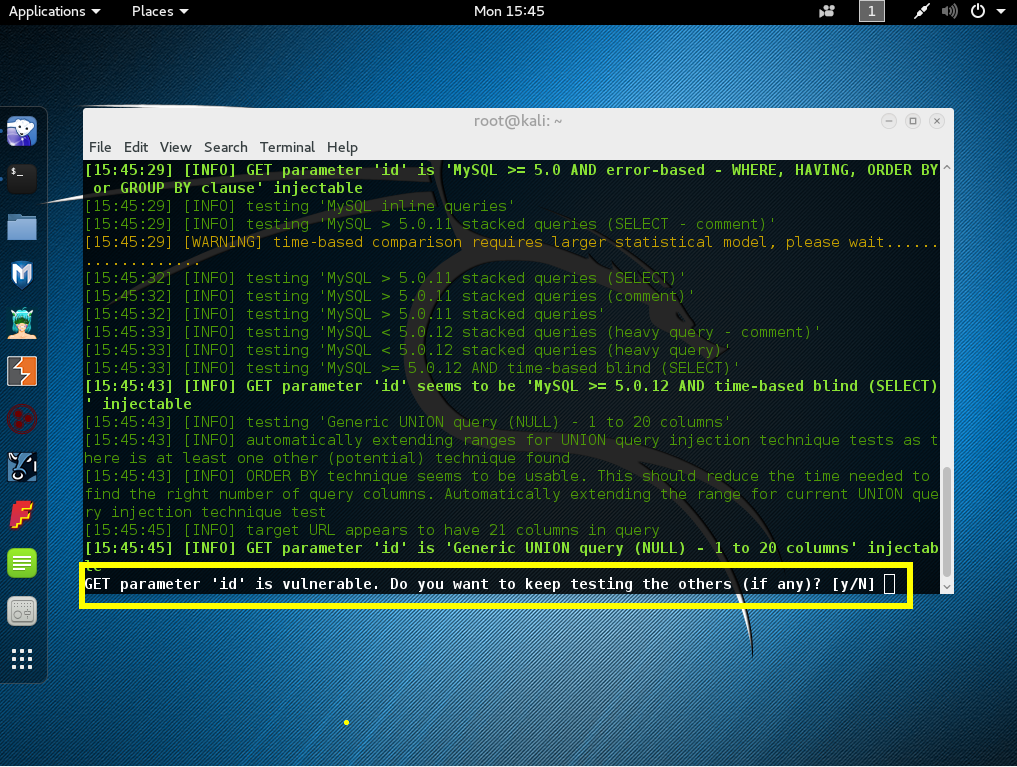
Task: Launch Metasploit framework from dock
Action: point(22,275)
